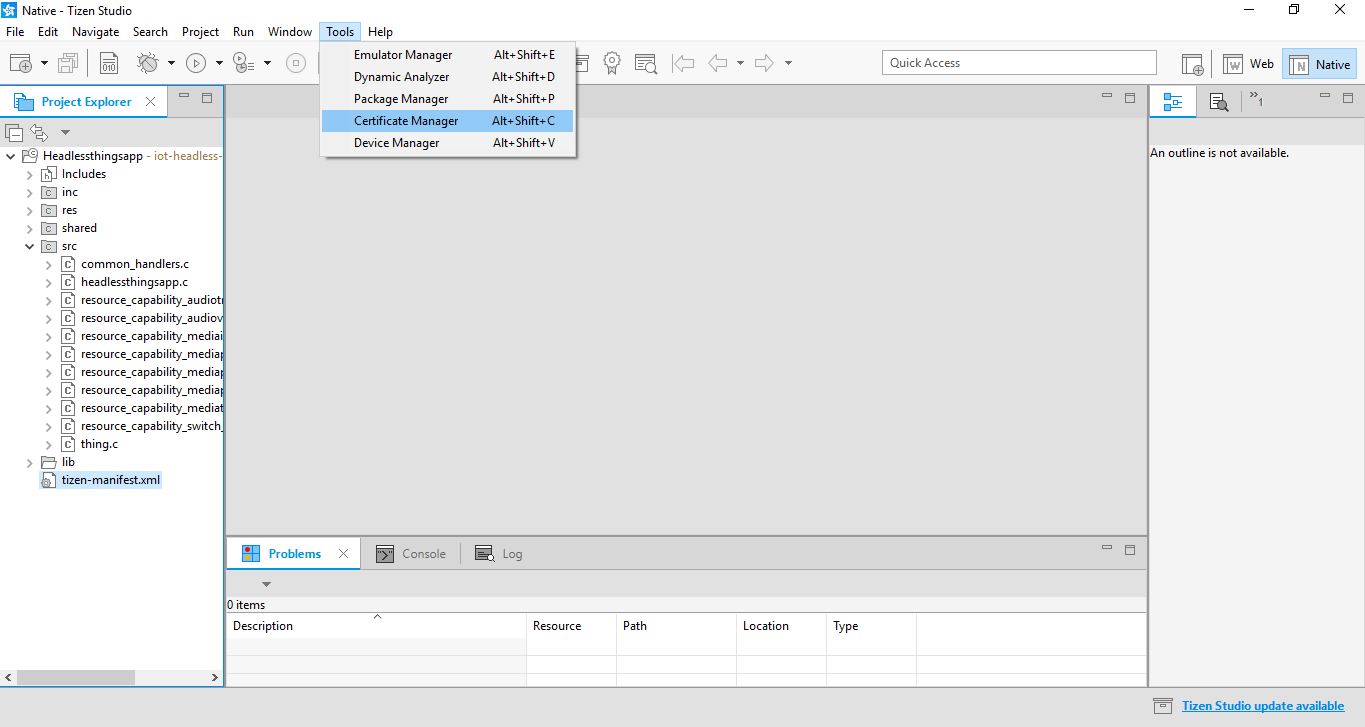This screenshot has height=727, width=1365.
Task: Toggle Link with Editor in Project Explorer
Action: tap(39, 132)
